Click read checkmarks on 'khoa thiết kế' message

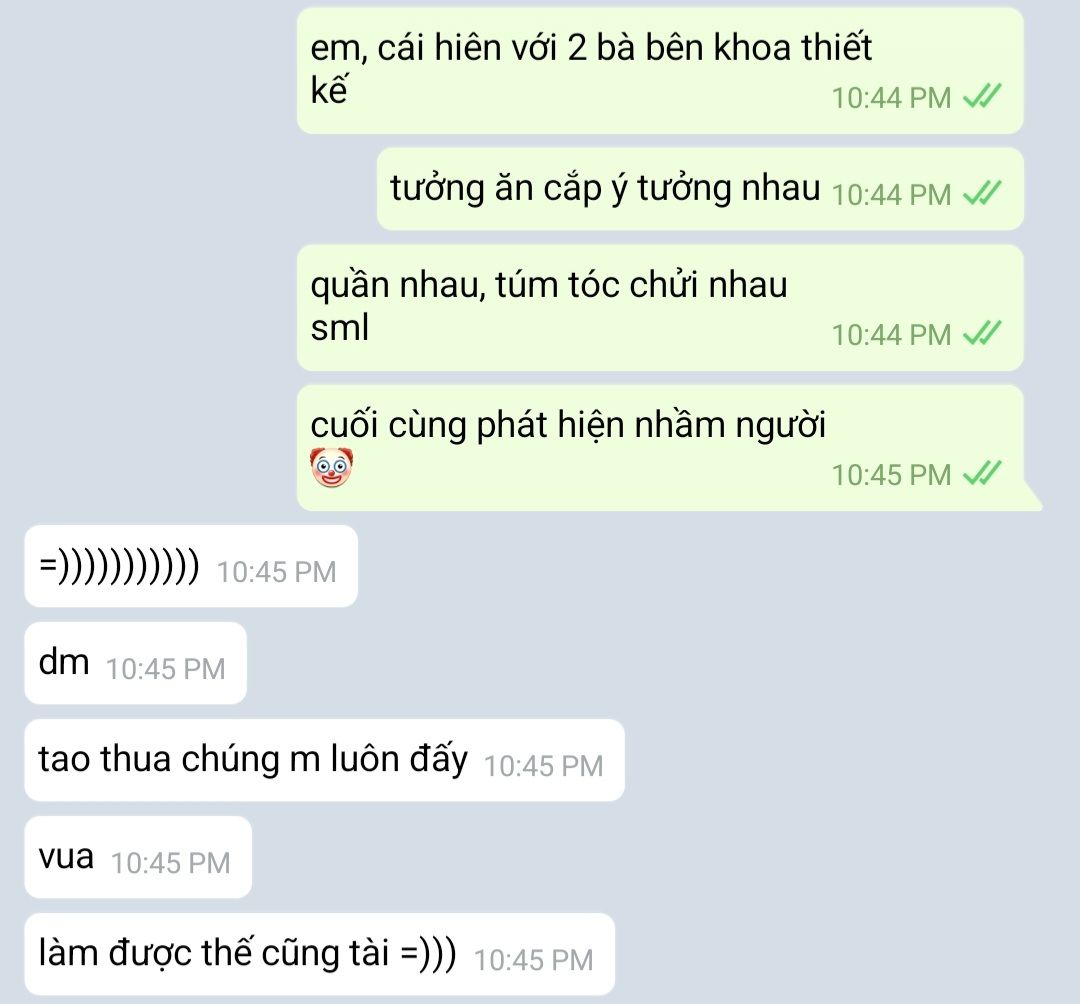(x=982, y=96)
